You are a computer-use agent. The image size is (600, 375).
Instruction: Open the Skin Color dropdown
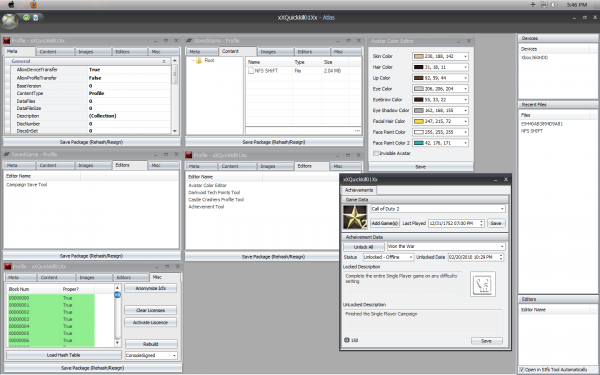pyautogui.click(x=465, y=56)
